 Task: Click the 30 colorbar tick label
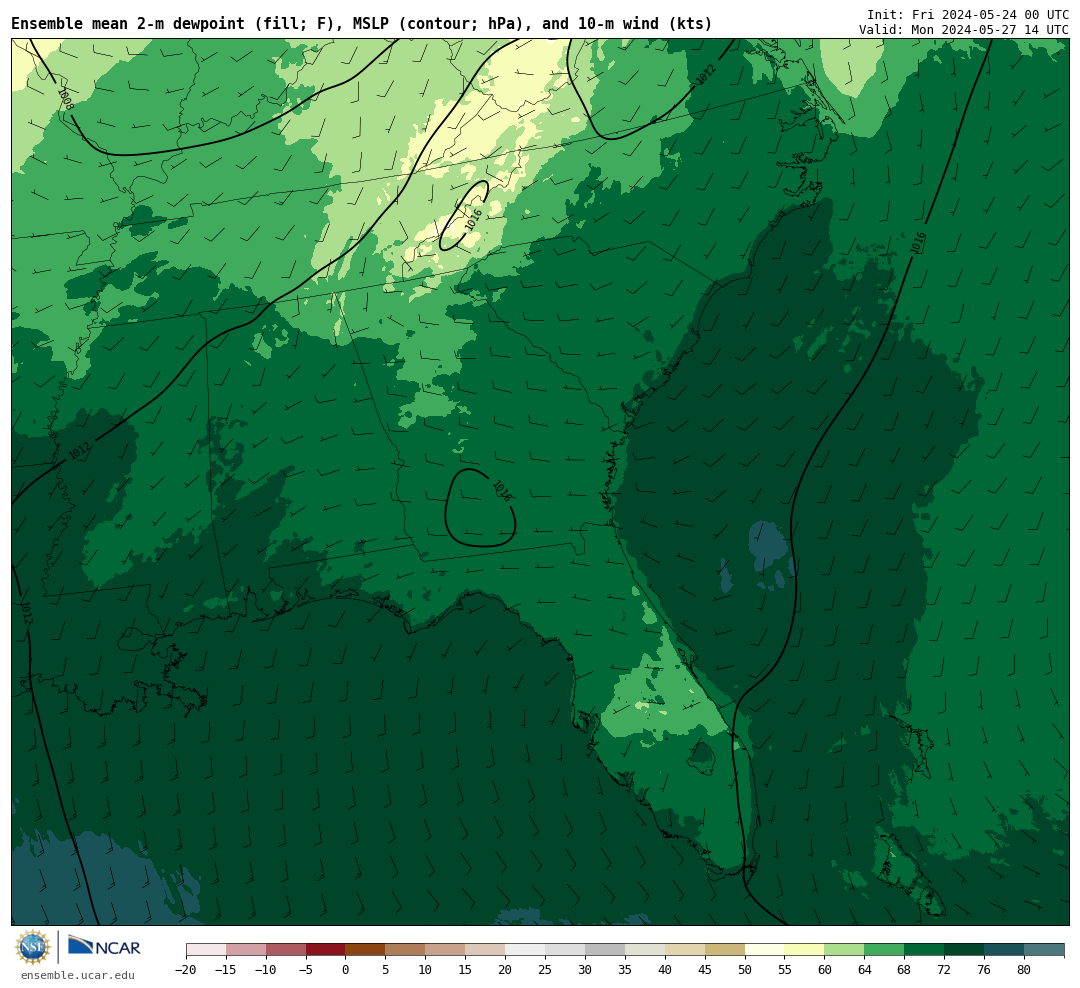click(585, 970)
